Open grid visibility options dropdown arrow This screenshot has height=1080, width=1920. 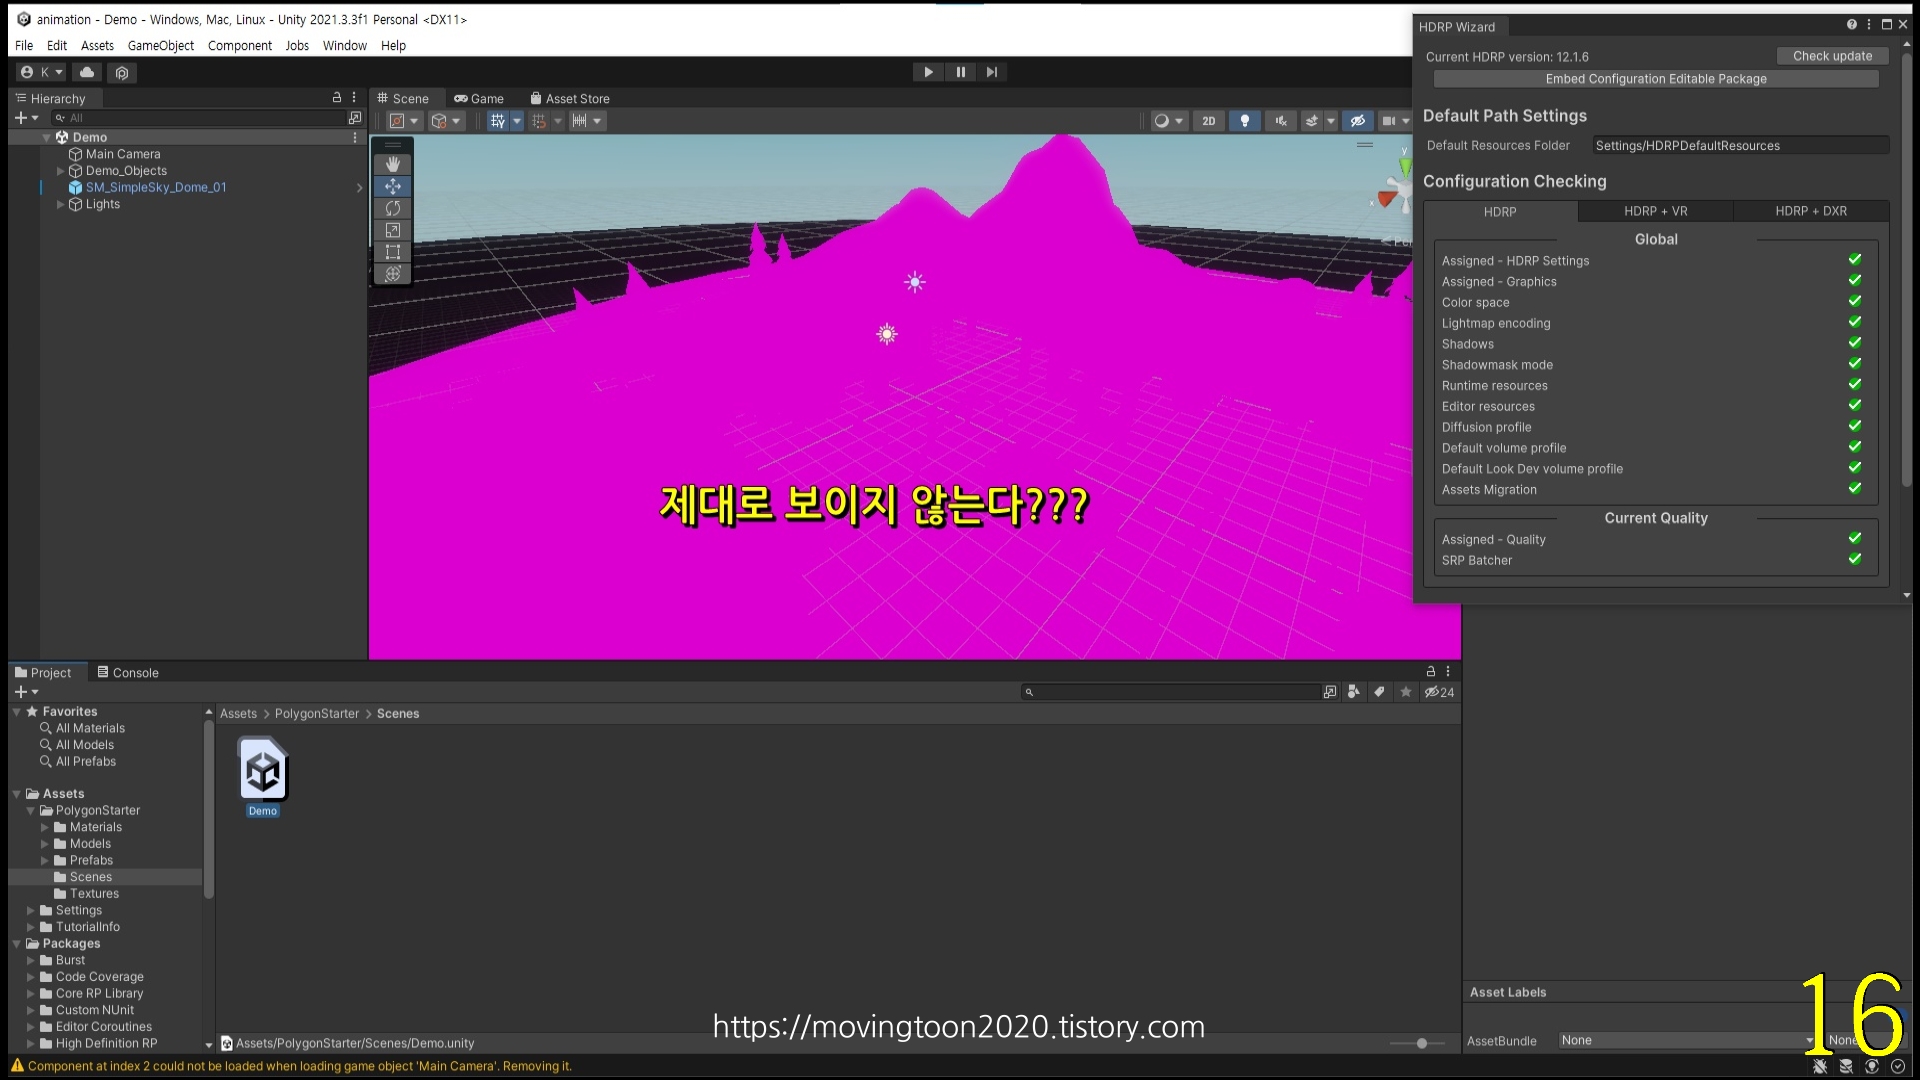tap(517, 121)
